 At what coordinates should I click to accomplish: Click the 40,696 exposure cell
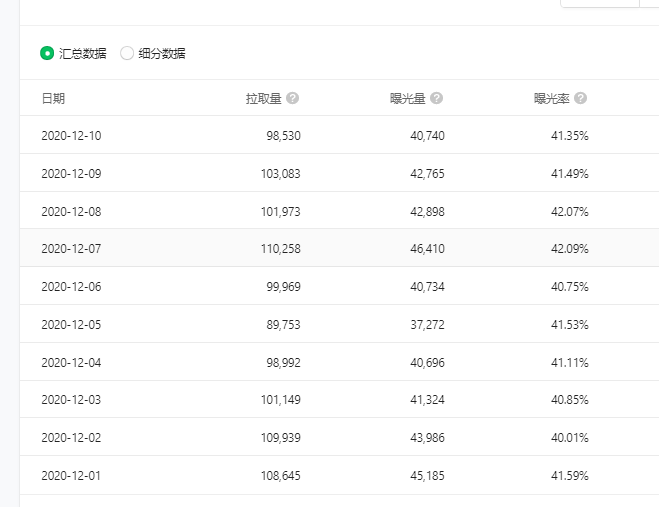pyautogui.click(x=427, y=362)
